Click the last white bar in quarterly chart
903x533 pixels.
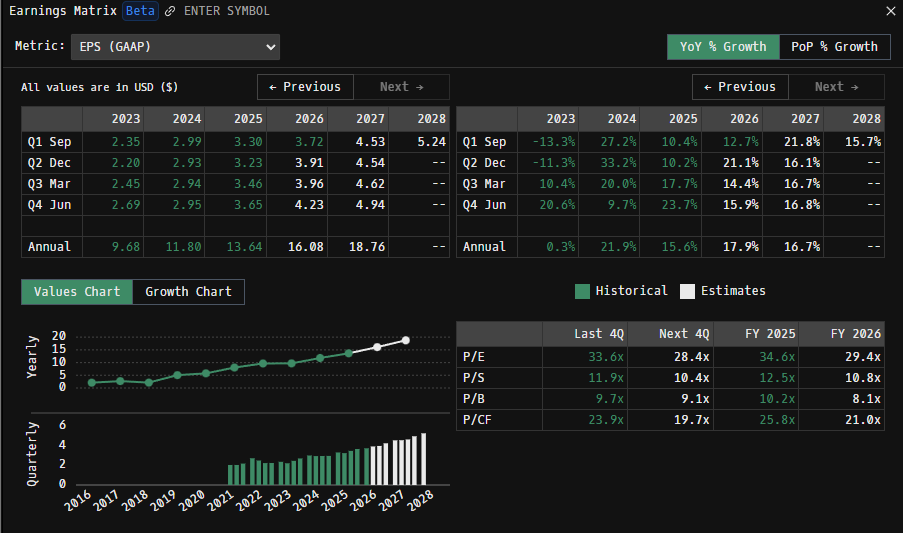coord(423,459)
